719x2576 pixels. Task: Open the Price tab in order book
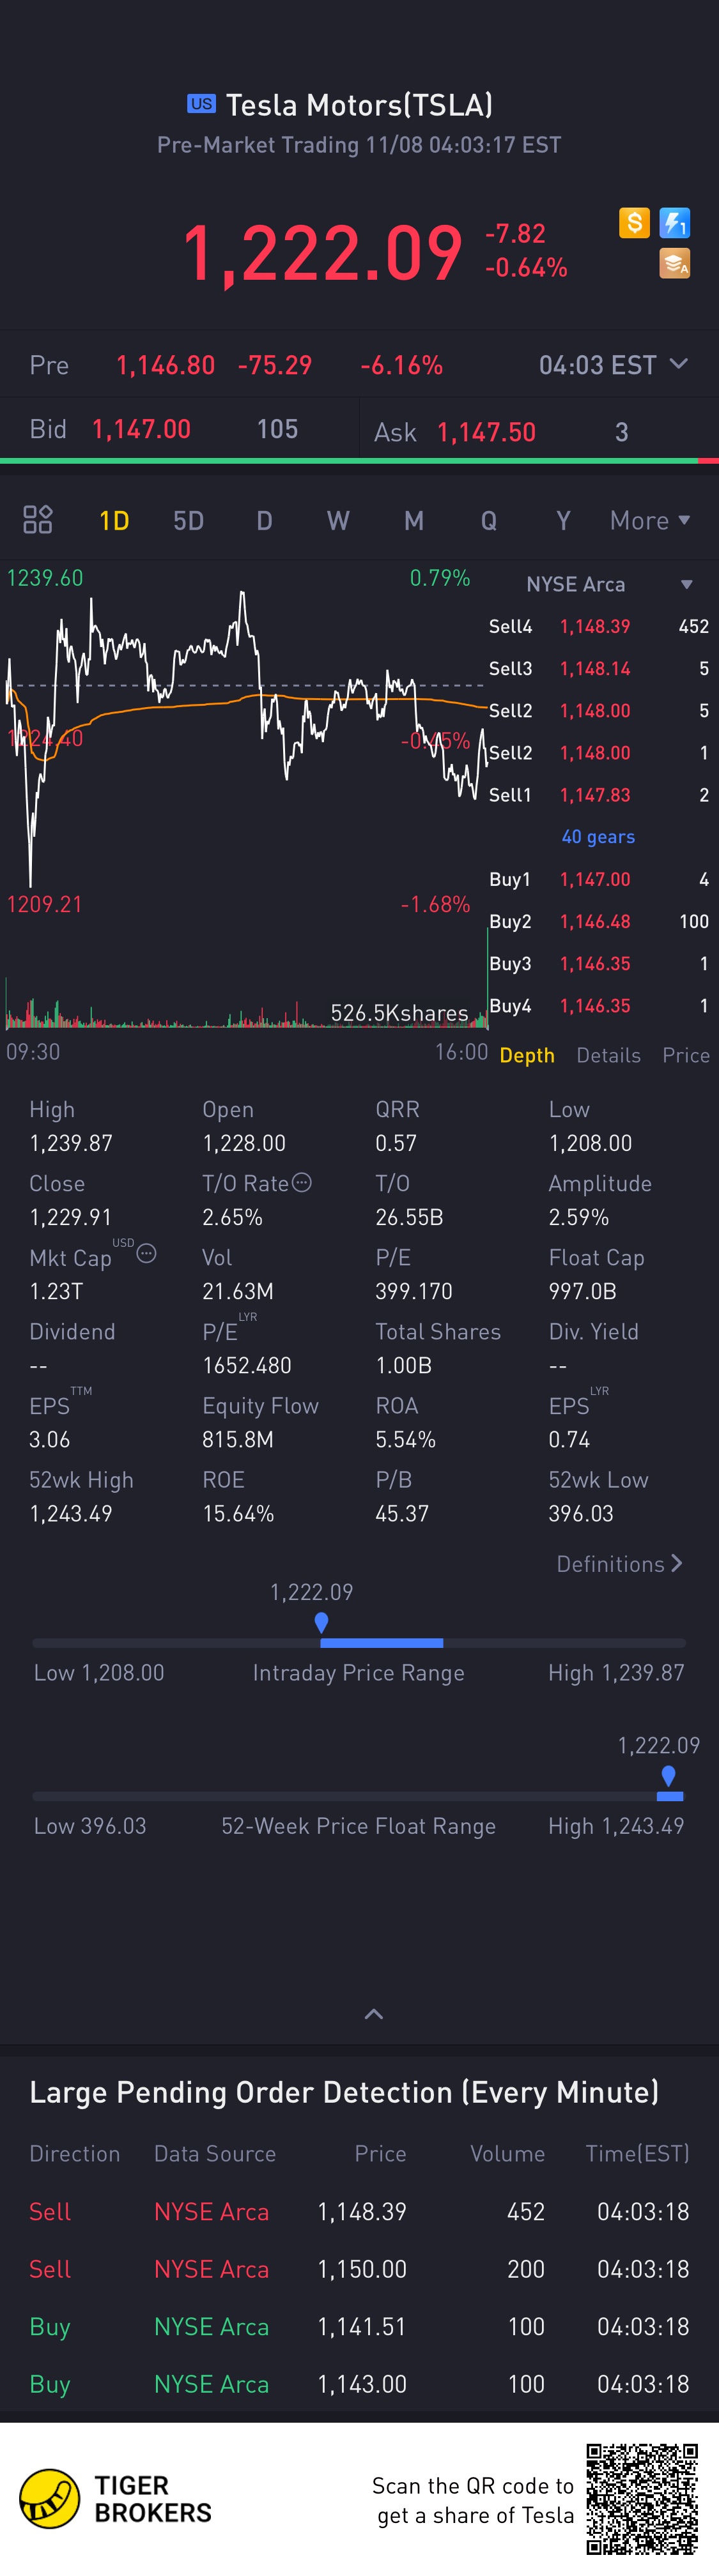[686, 1055]
